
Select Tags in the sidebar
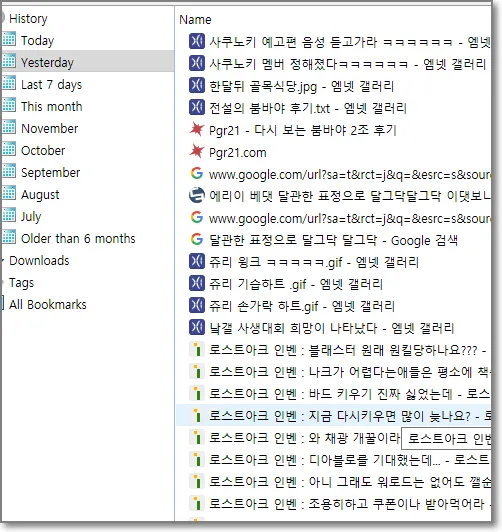click(x=21, y=283)
